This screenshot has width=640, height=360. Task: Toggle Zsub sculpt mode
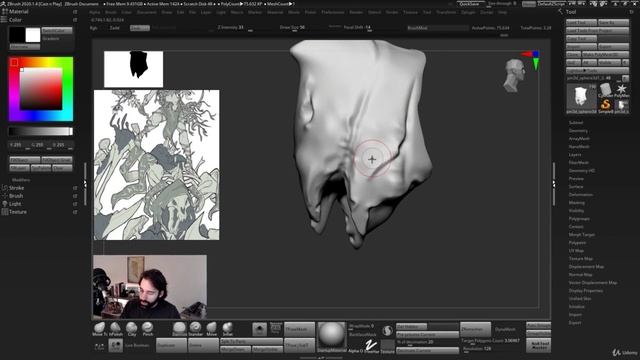(x=140, y=28)
